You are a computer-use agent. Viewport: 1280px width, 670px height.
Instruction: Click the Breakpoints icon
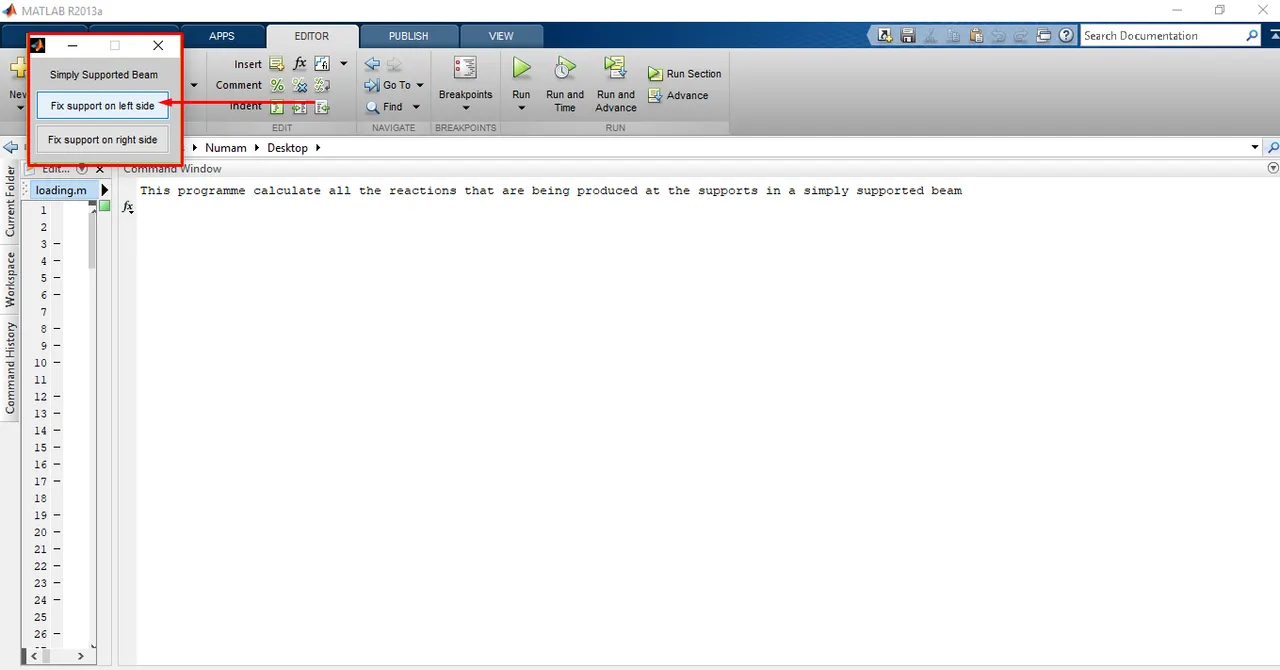(x=465, y=68)
